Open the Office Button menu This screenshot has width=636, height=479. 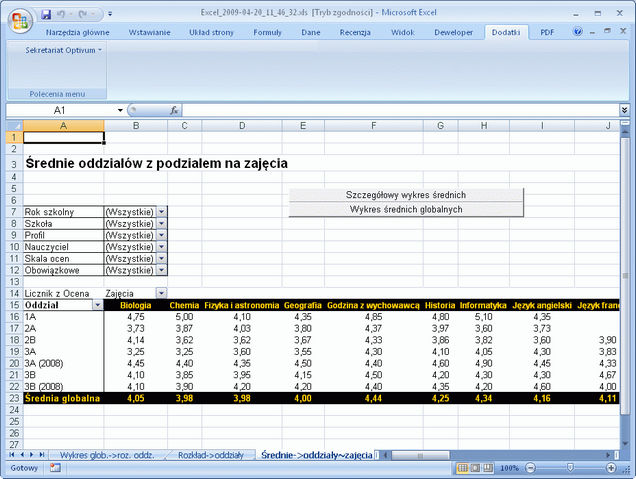pyautogui.click(x=20, y=20)
